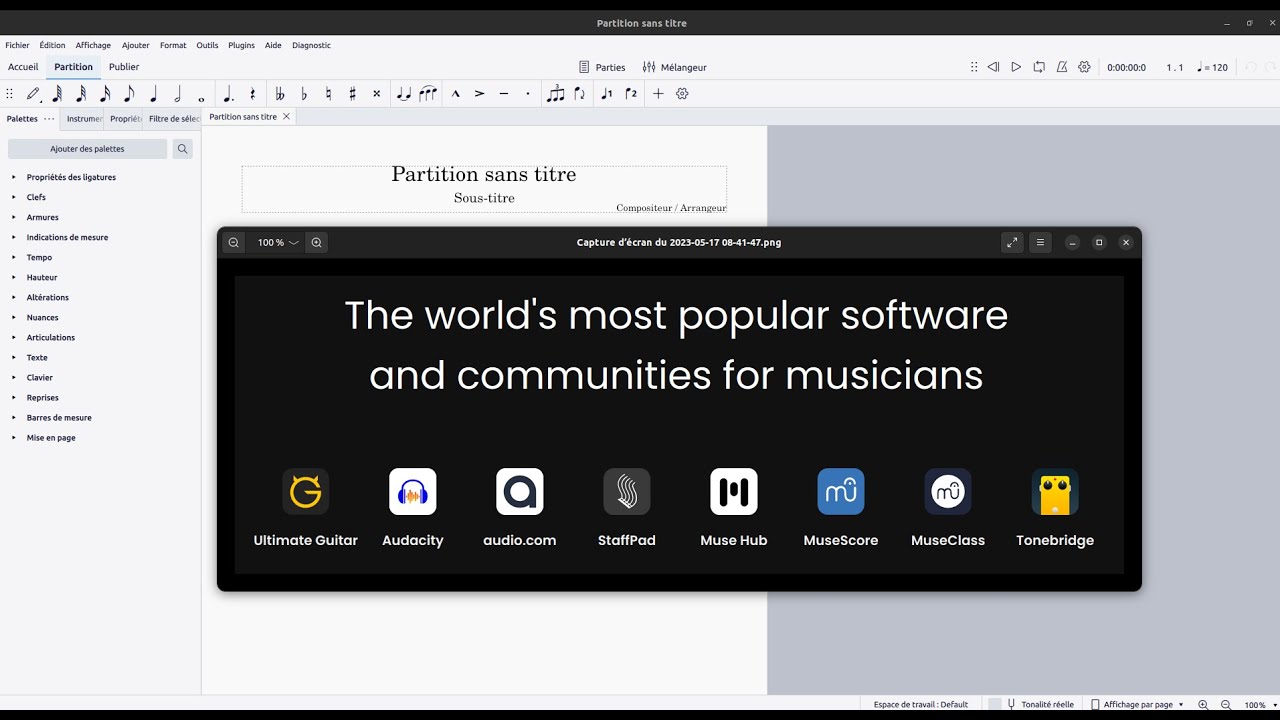Image resolution: width=1280 pixels, height=720 pixels.
Task: Switch to the Publier tab
Action: click(124, 67)
